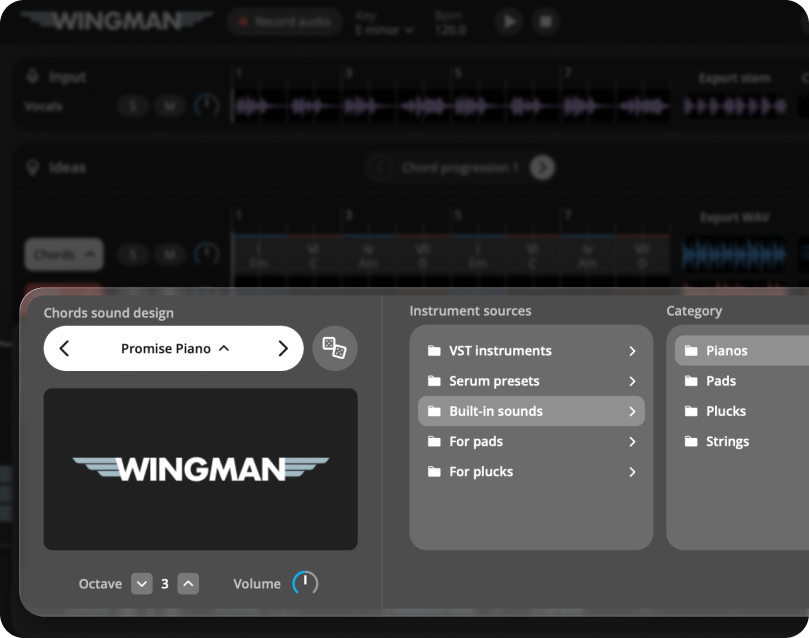809x638 pixels.
Task: Go to next sound preset arrow
Action: [283, 349]
